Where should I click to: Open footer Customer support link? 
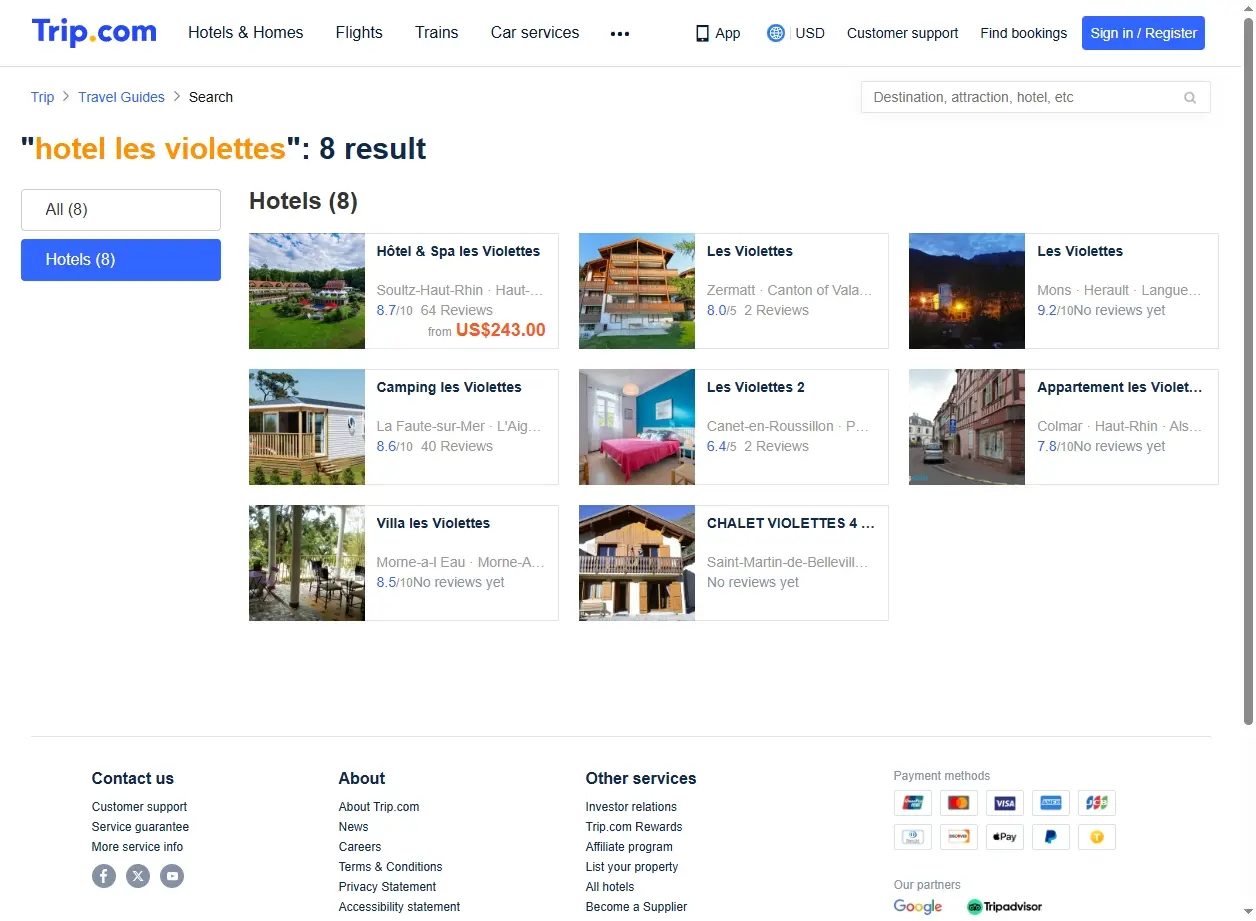[139, 807]
